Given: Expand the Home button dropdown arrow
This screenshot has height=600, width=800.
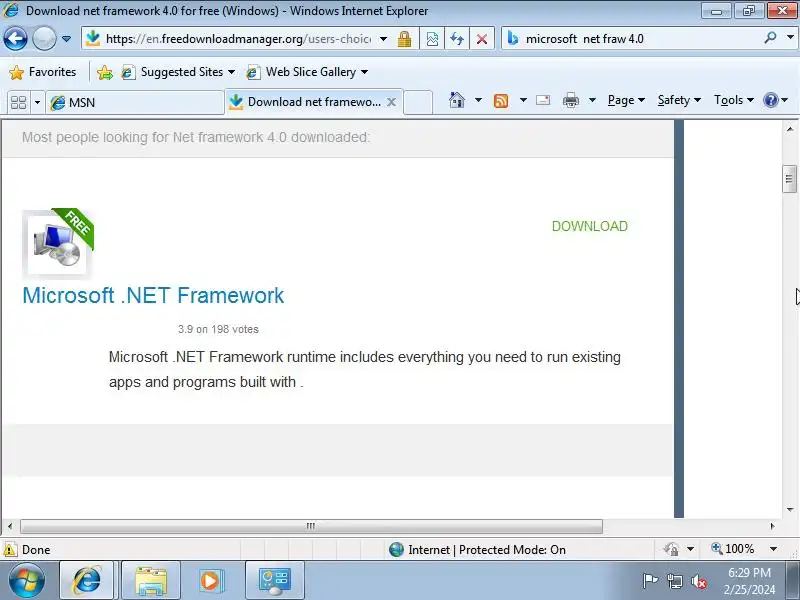Looking at the screenshot, I should pos(478,100).
